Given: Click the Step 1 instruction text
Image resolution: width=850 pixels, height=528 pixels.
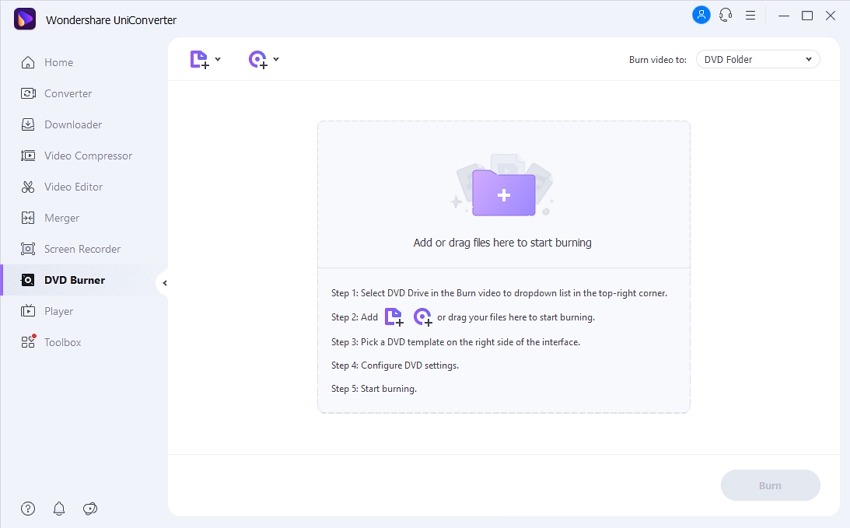Looking at the screenshot, I should pos(499,293).
